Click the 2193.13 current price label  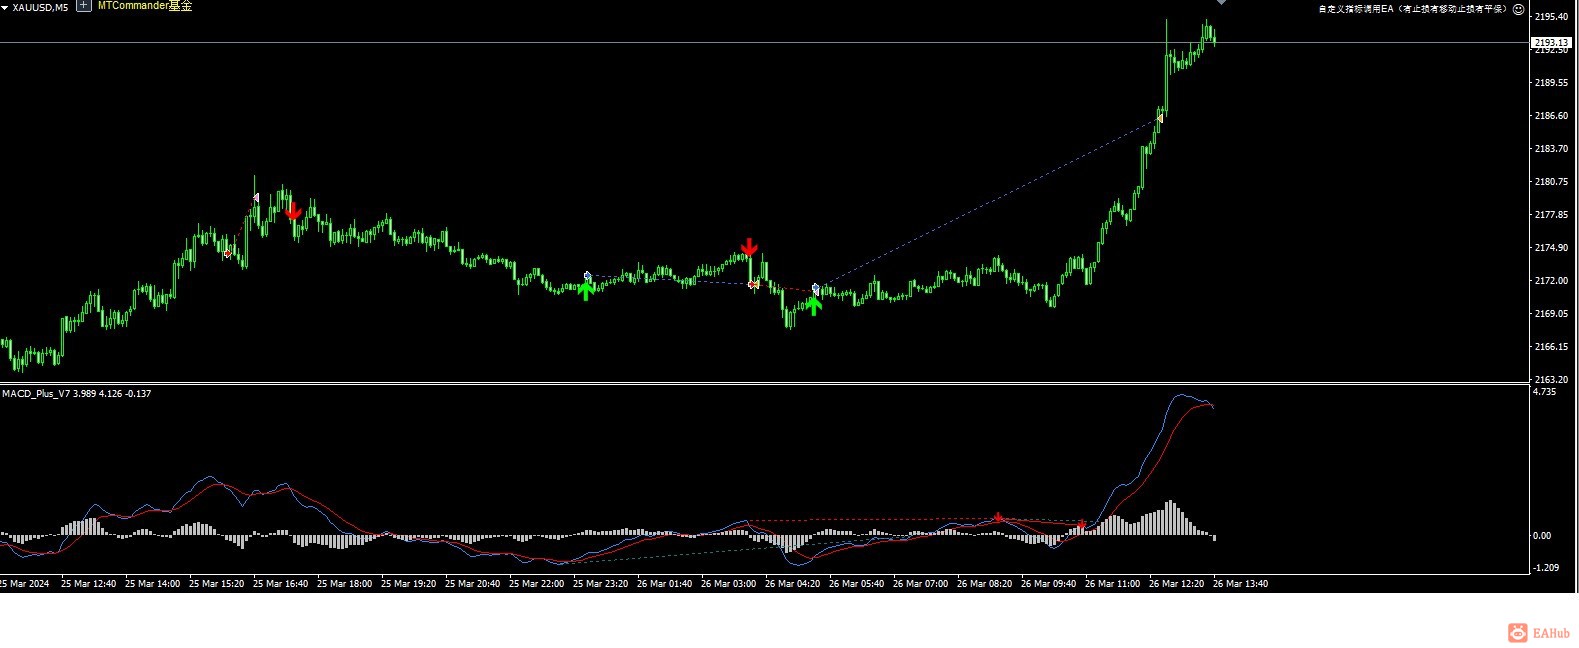coord(1551,43)
